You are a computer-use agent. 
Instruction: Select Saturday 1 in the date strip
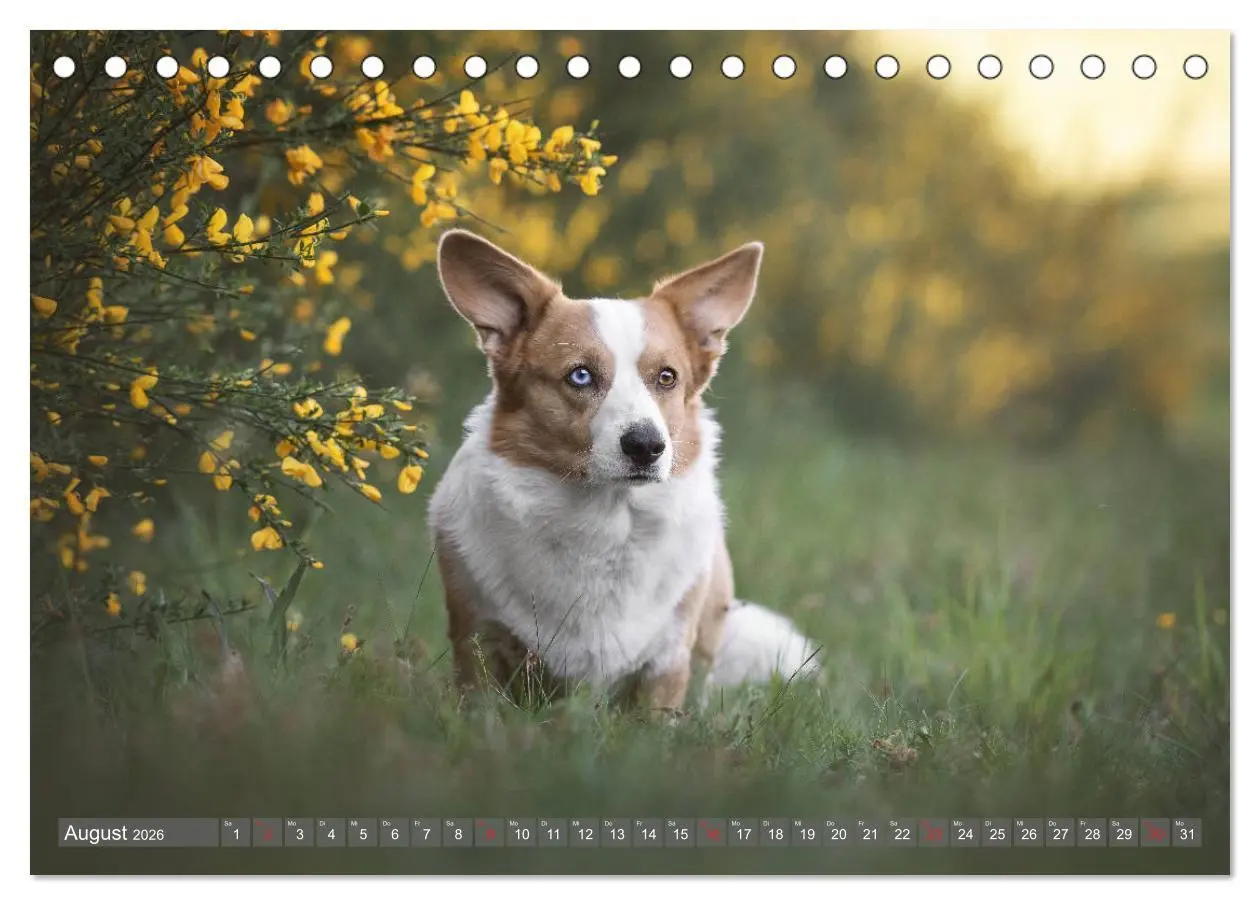tap(235, 833)
